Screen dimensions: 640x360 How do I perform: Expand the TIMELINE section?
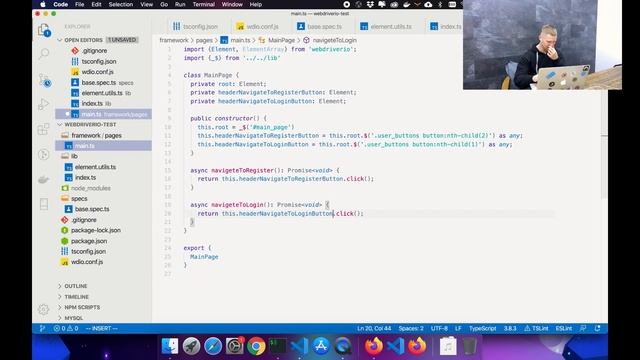coord(76,297)
